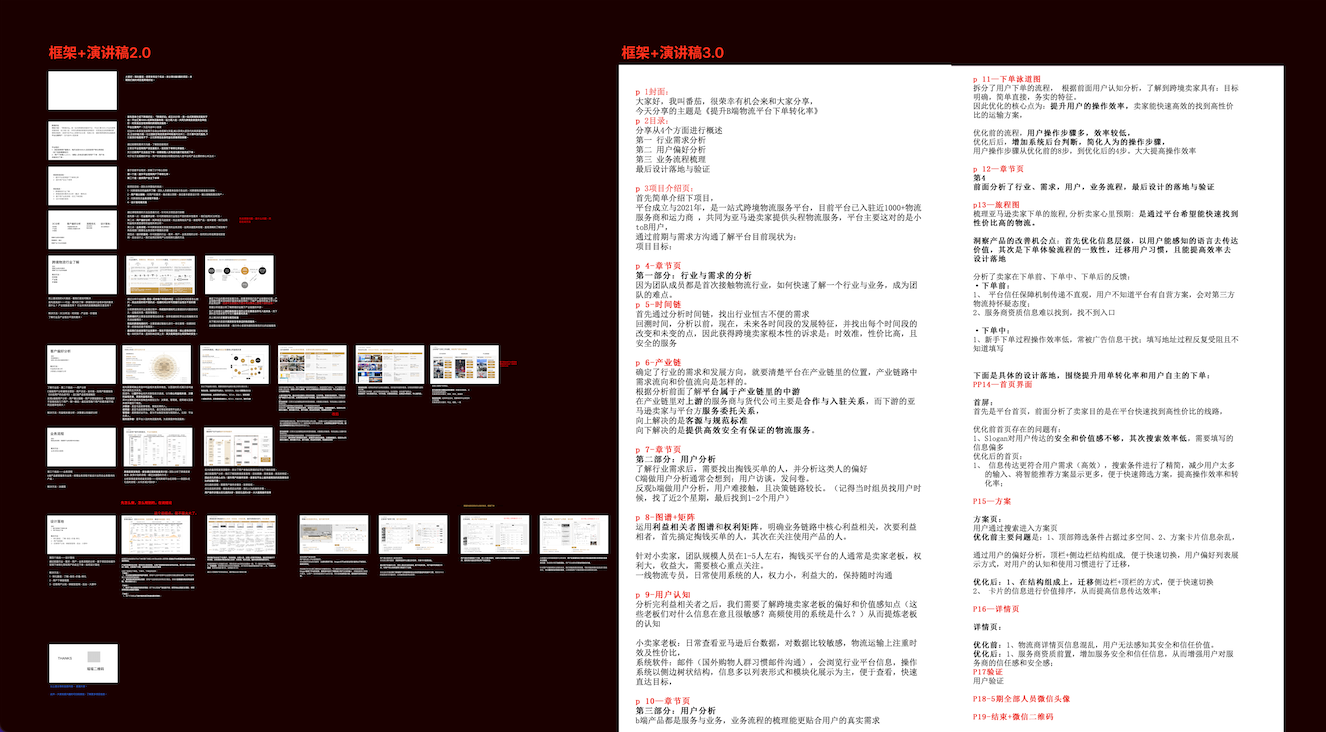Screen dimensions: 1326x732
Task: Open the 设计落地 title slide thumbnail
Action: (83, 535)
